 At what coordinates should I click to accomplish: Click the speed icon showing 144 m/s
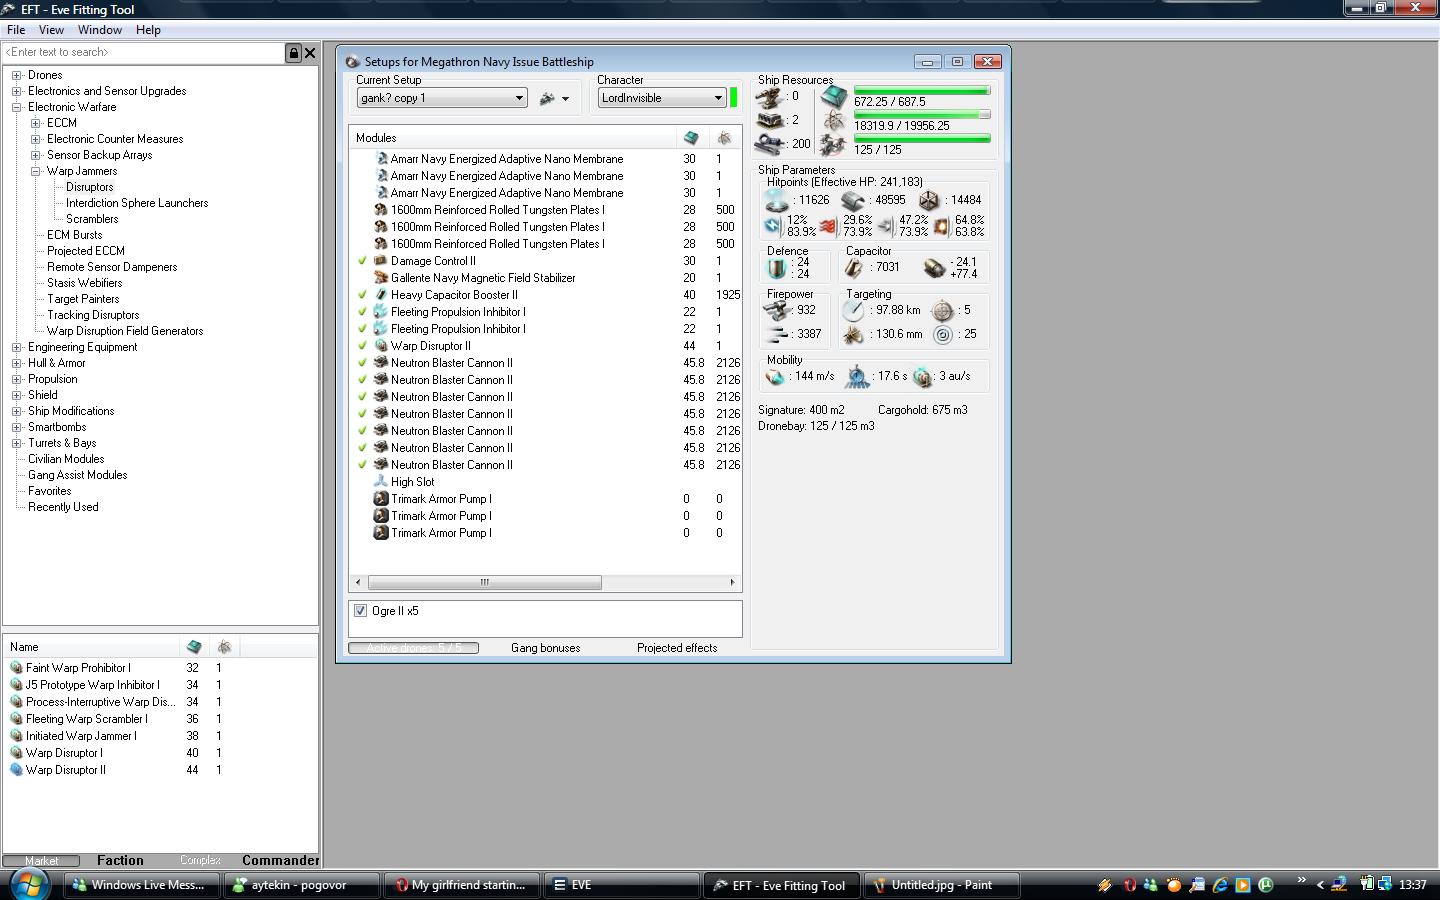coord(775,377)
